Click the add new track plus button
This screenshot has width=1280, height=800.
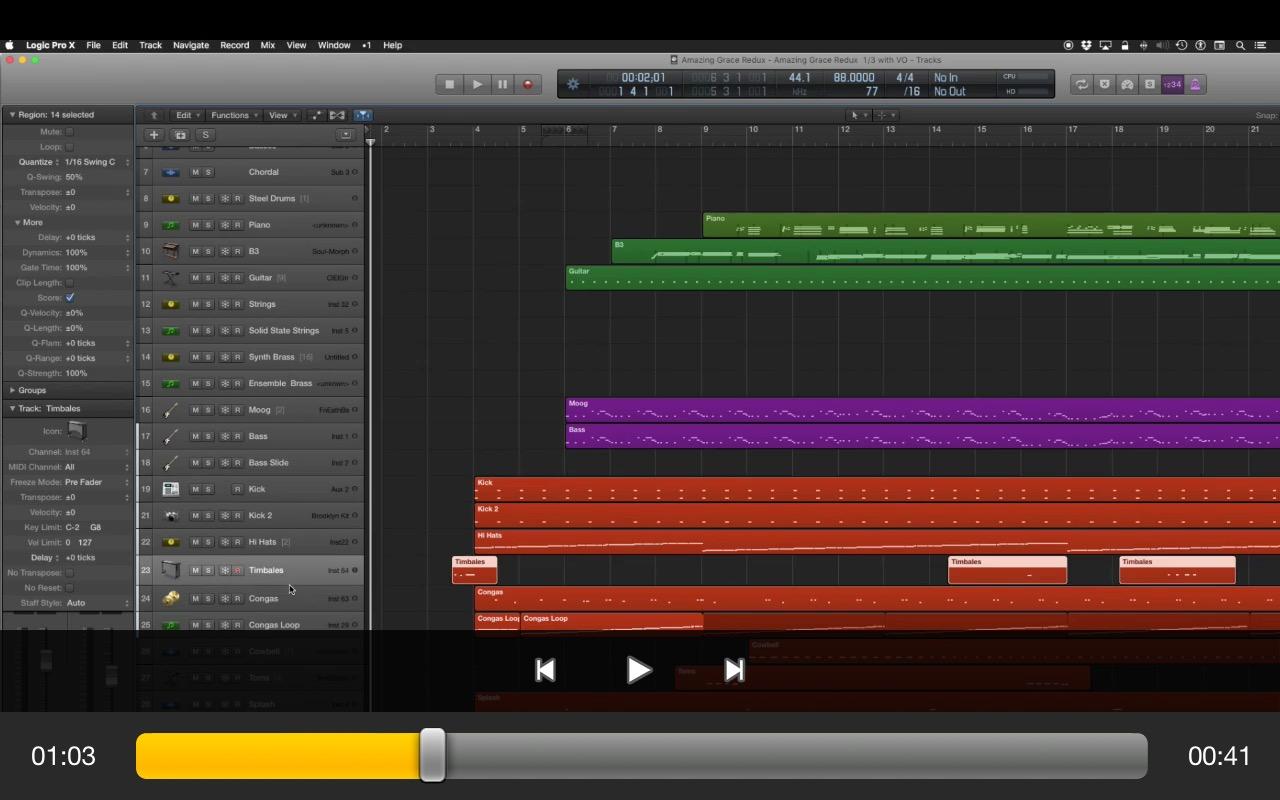[x=154, y=135]
